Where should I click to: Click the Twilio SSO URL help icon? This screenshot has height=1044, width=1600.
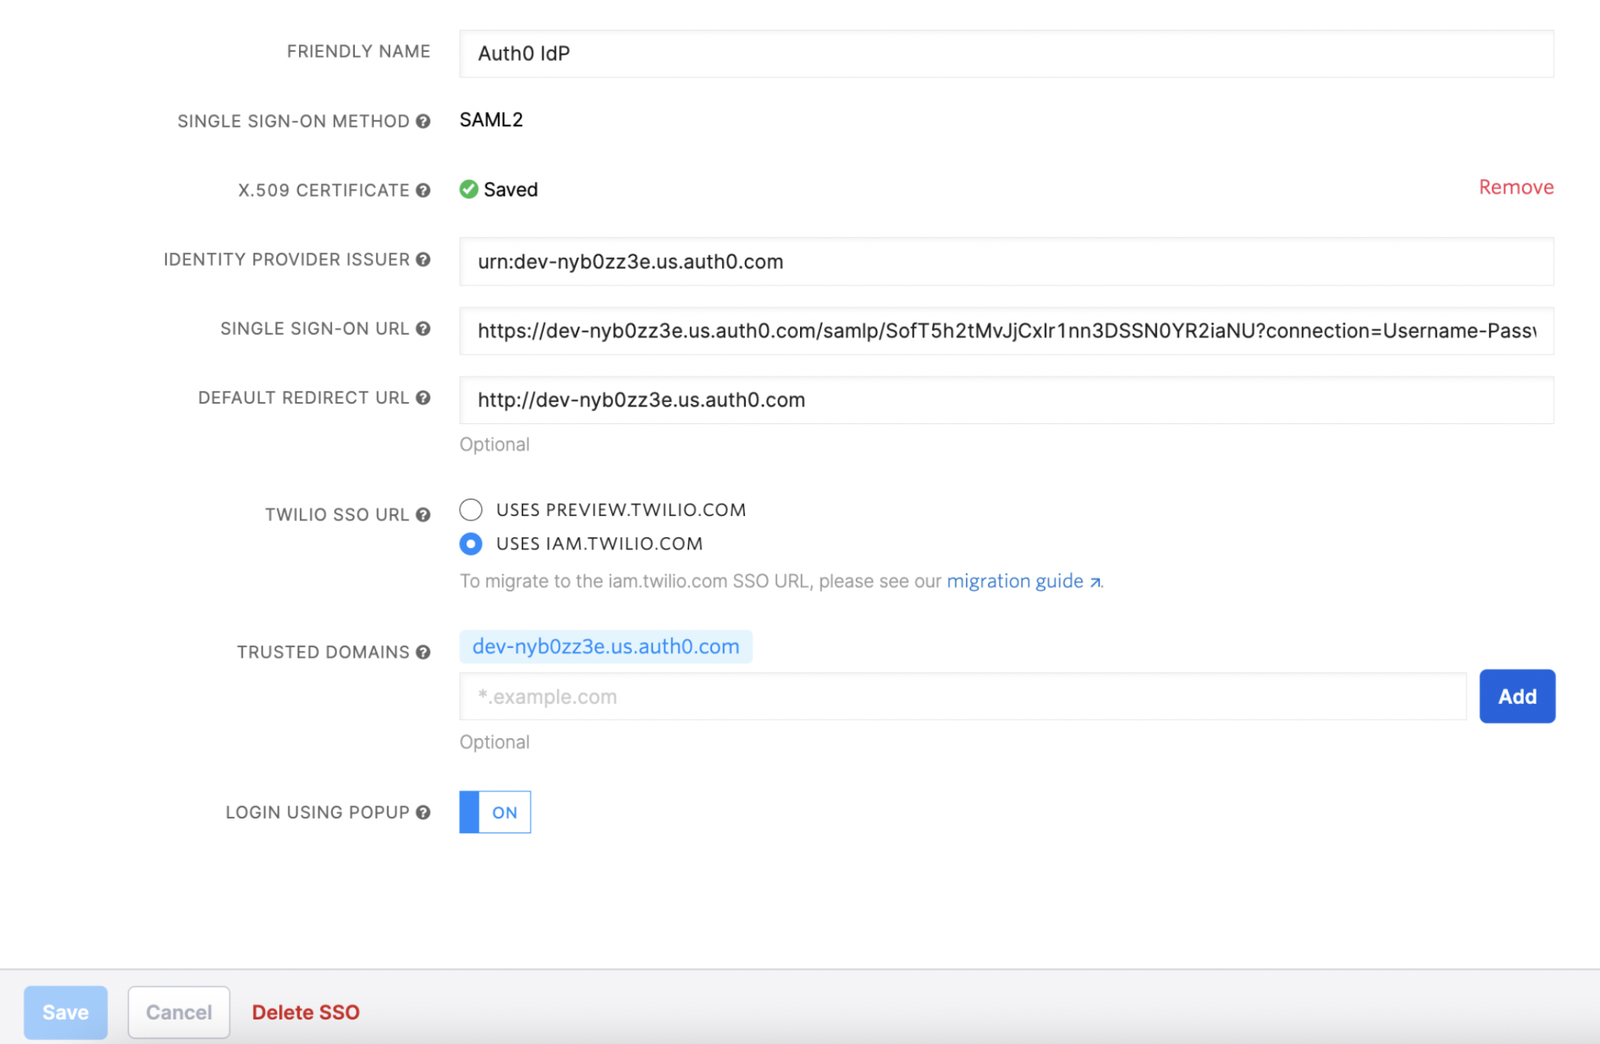coord(424,514)
